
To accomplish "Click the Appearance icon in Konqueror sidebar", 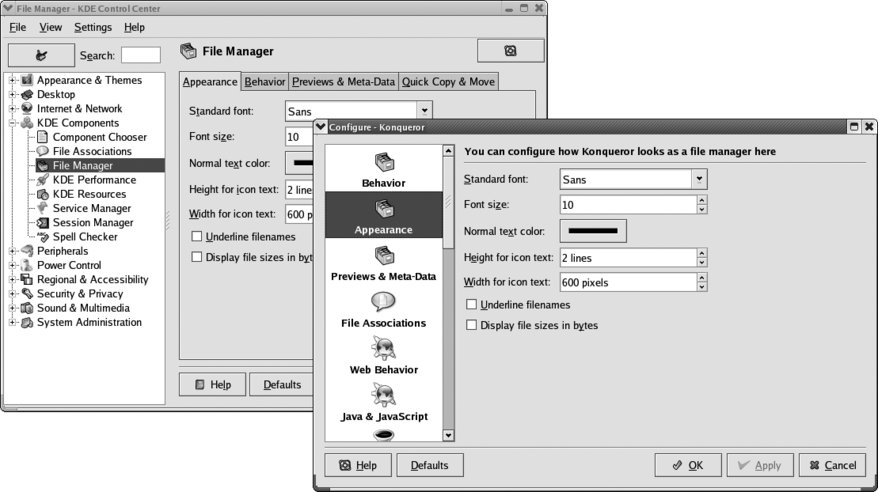I will 383,210.
